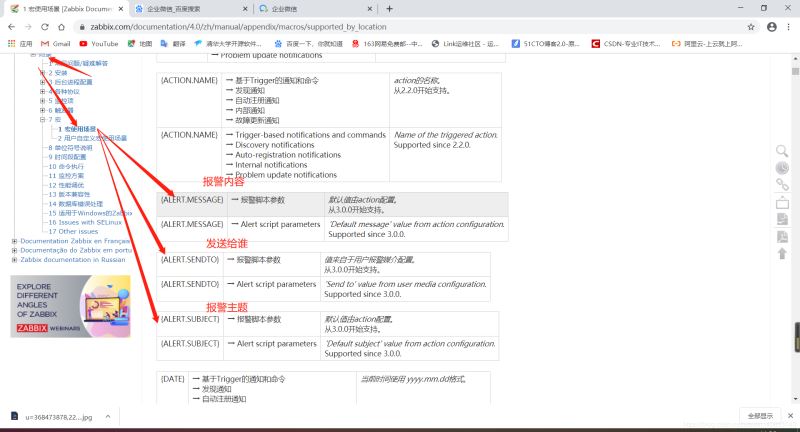Expand the 3 后台进程配置 tree node
Image resolution: width=800 pixels, height=432 pixels.
(x=43, y=82)
